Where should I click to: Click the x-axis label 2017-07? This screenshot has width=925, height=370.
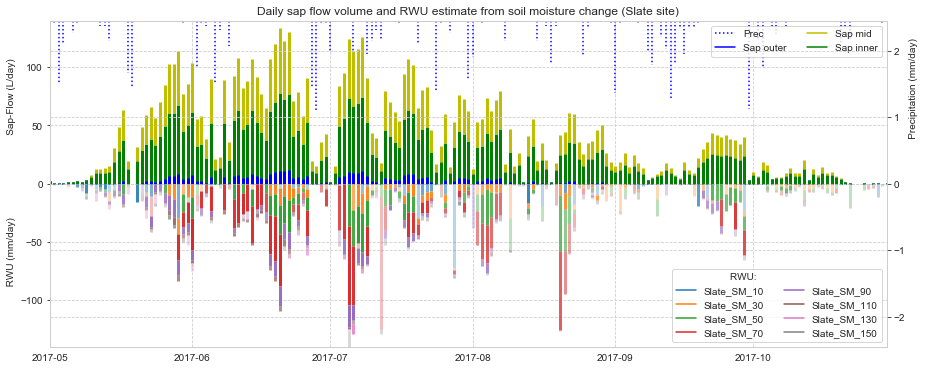pyautogui.click(x=330, y=358)
